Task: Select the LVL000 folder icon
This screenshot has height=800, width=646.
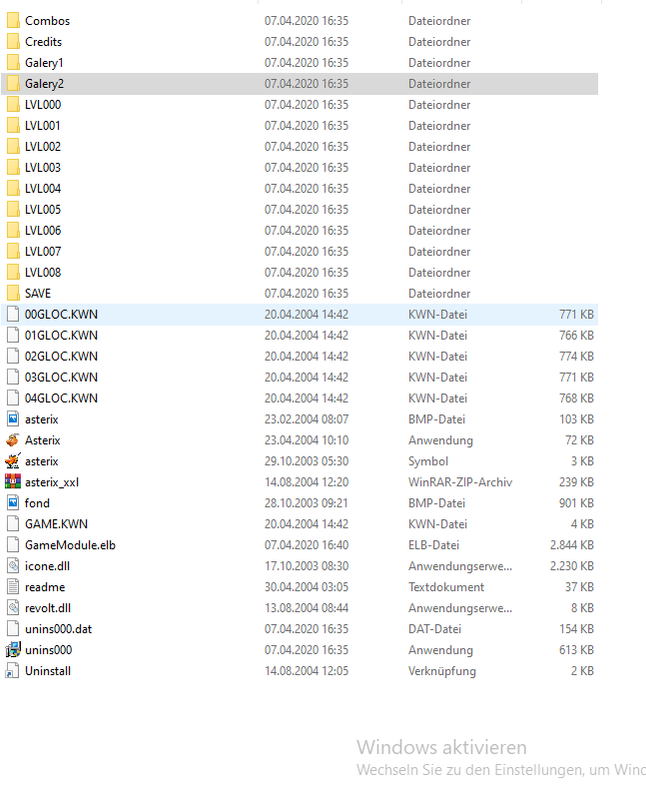Action: tap(13, 105)
